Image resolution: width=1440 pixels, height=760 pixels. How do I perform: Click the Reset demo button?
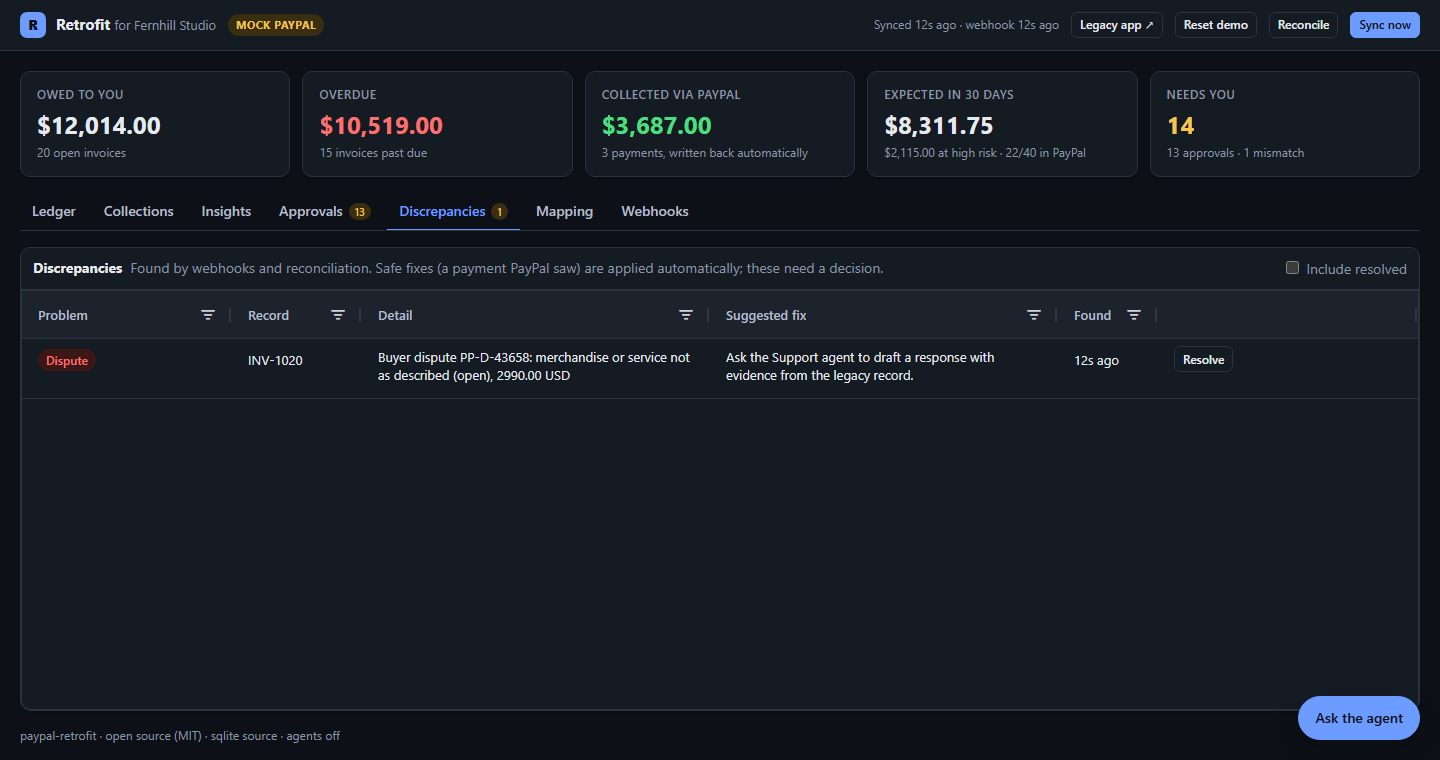tap(1216, 25)
